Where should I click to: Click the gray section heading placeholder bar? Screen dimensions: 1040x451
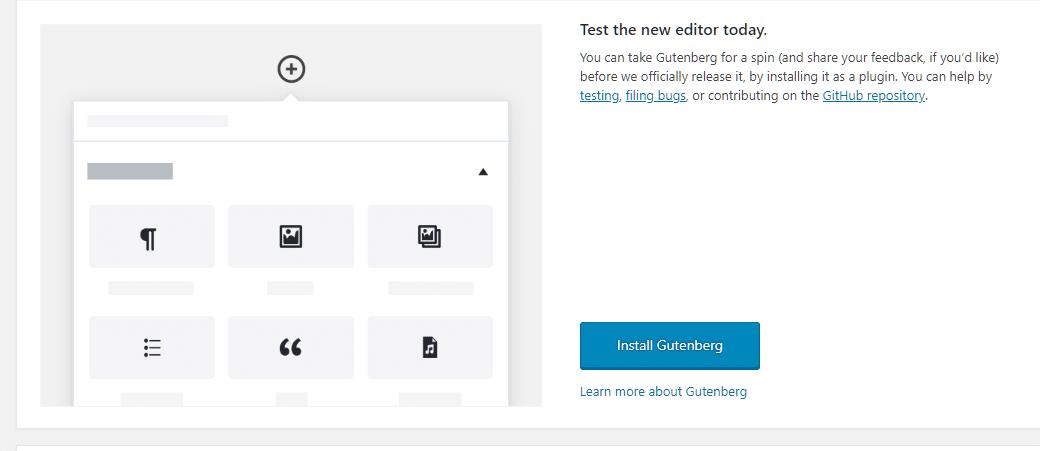tap(130, 171)
